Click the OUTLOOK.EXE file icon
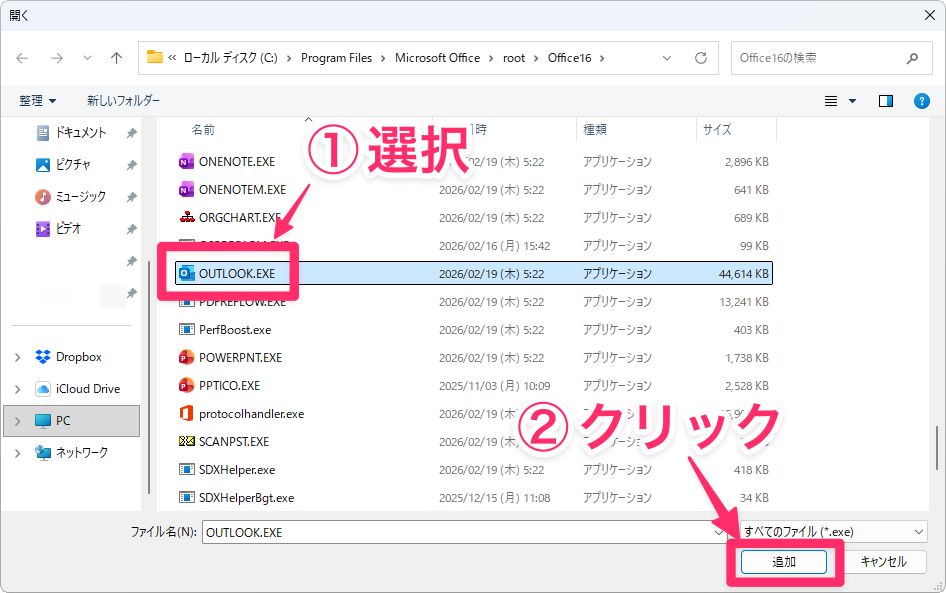The width and height of the screenshot is (946, 593). click(x=186, y=273)
